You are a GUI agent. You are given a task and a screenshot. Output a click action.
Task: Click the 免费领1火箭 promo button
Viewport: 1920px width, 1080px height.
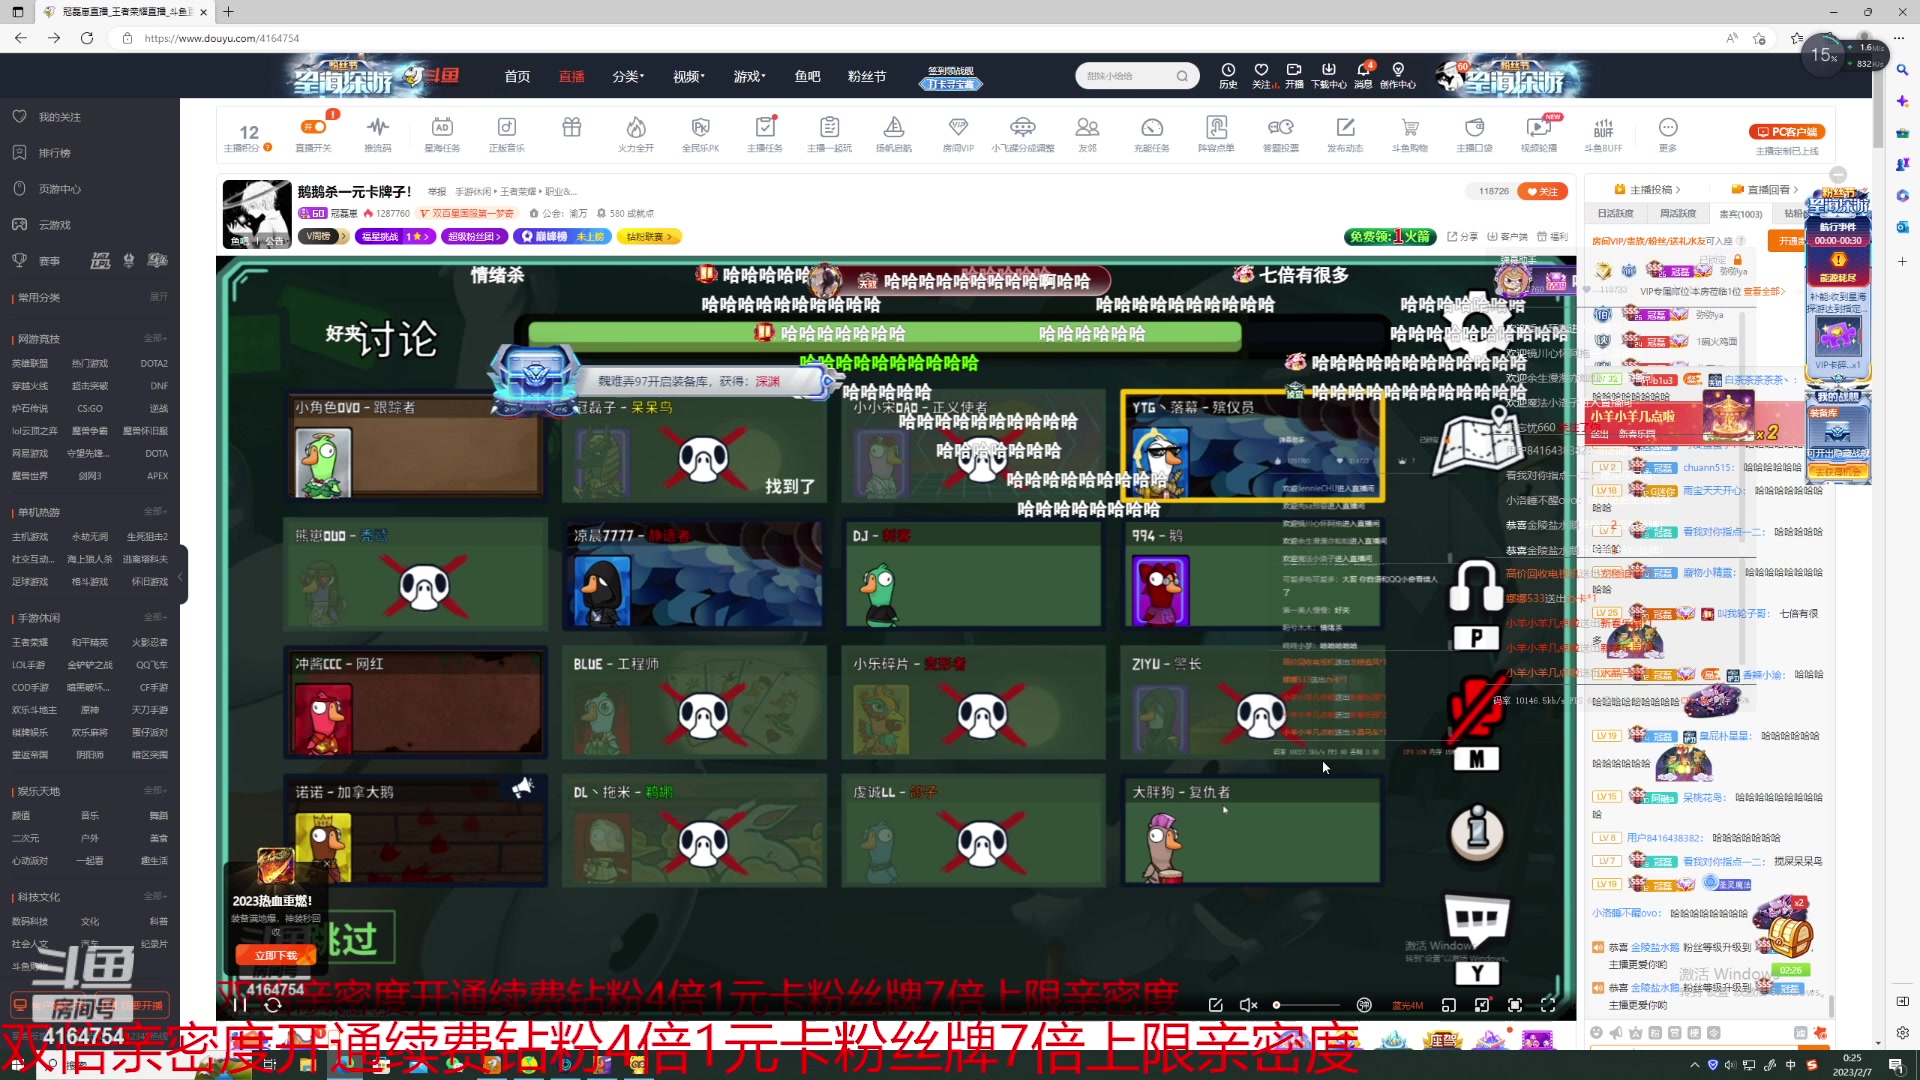(1390, 237)
